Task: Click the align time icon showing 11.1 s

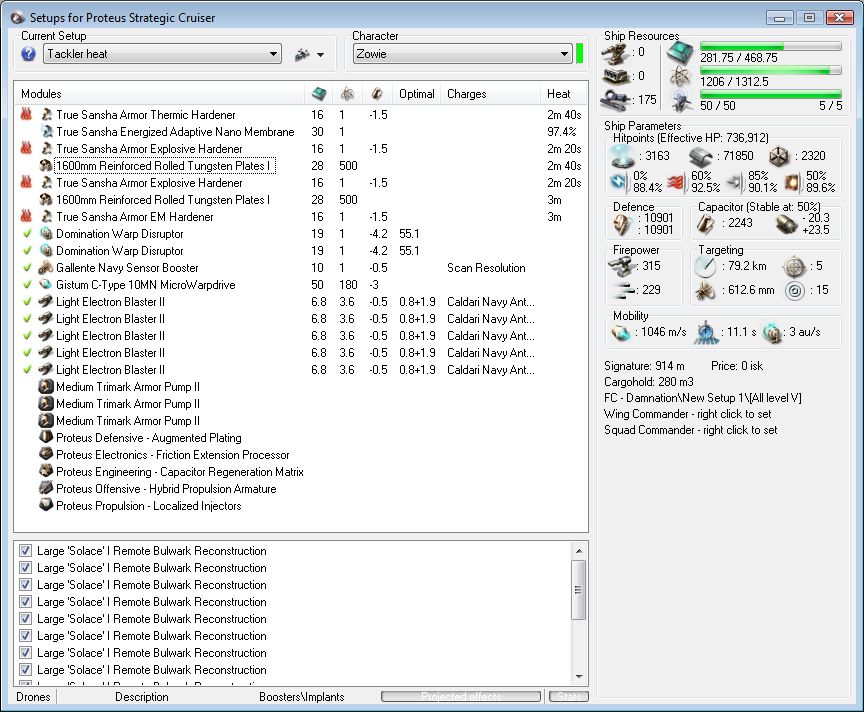Action: [x=706, y=333]
